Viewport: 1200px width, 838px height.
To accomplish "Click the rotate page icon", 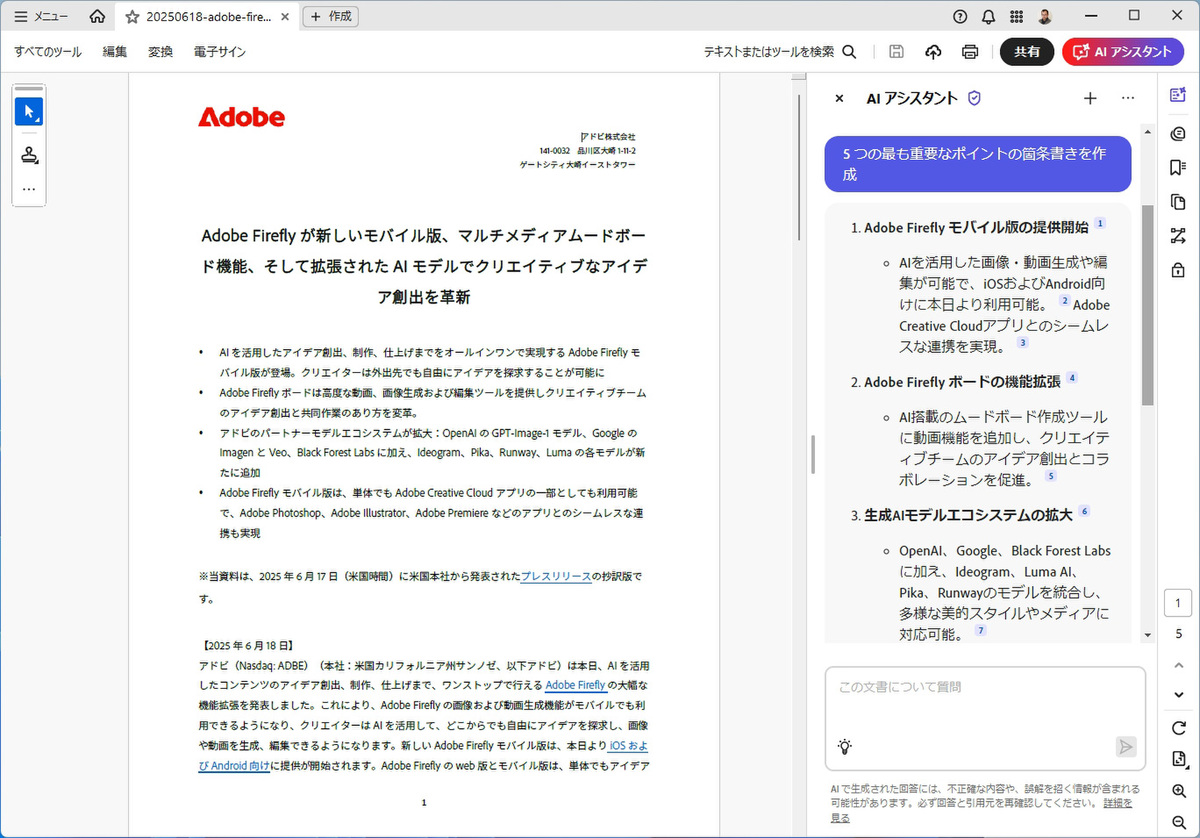I will tap(1178, 727).
